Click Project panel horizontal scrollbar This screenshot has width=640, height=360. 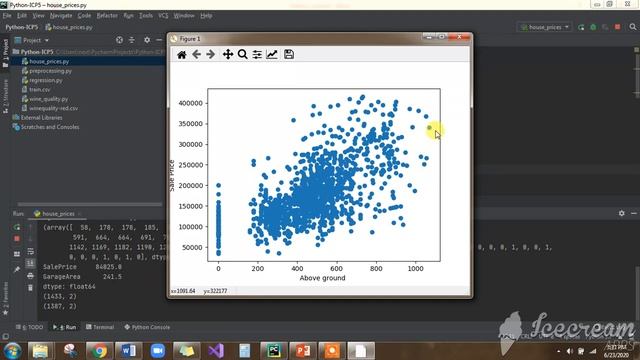(x=90, y=204)
